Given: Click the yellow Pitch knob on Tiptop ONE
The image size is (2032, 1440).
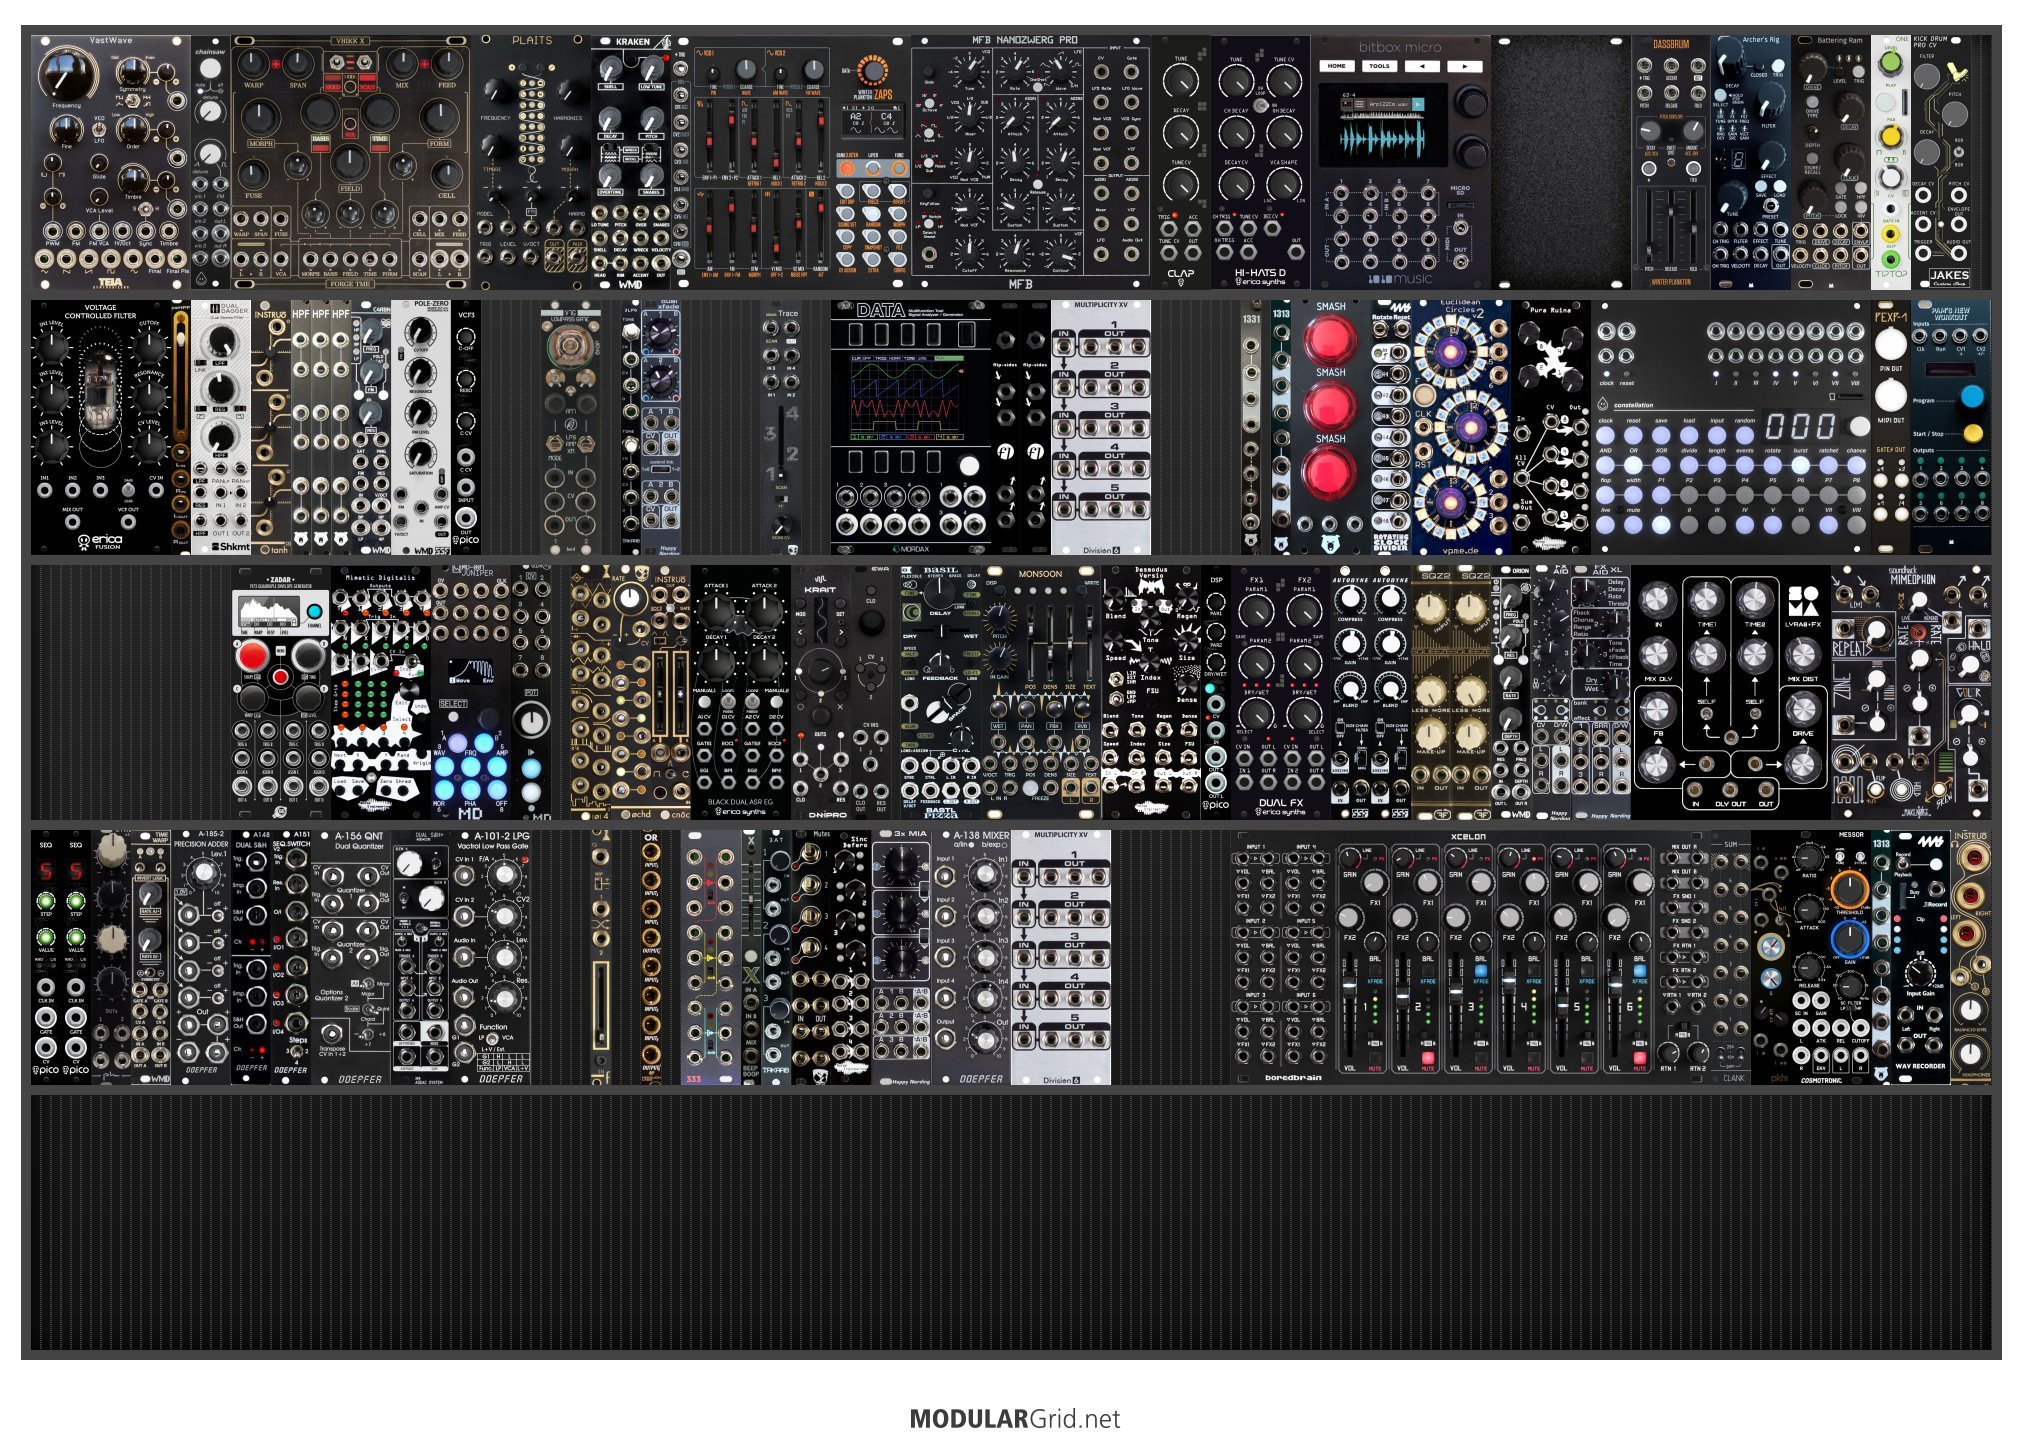Looking at the screenshot, I should [1890, 135].
